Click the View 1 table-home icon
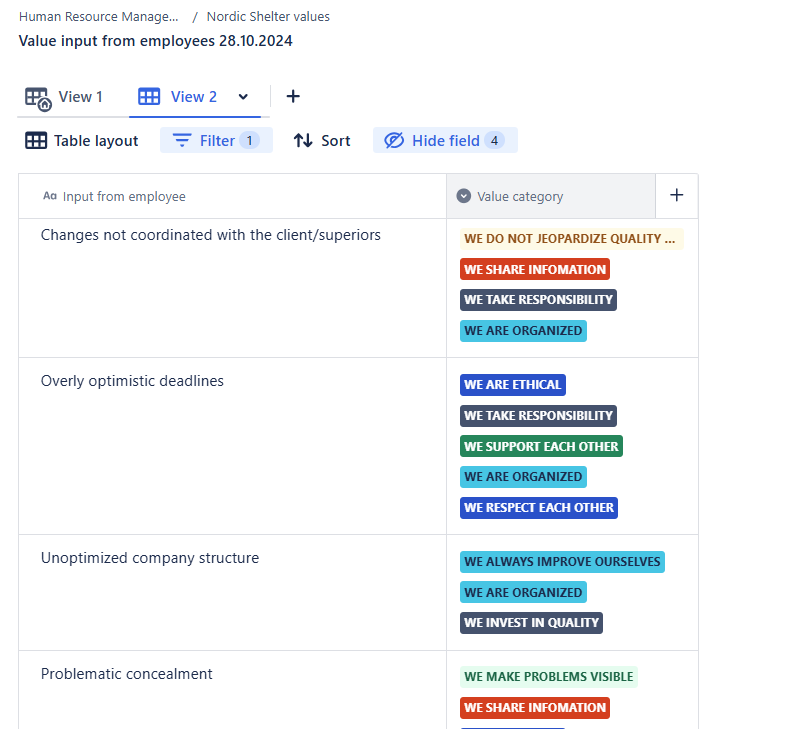This screenshot has width=793, height=729. [38, 99]
